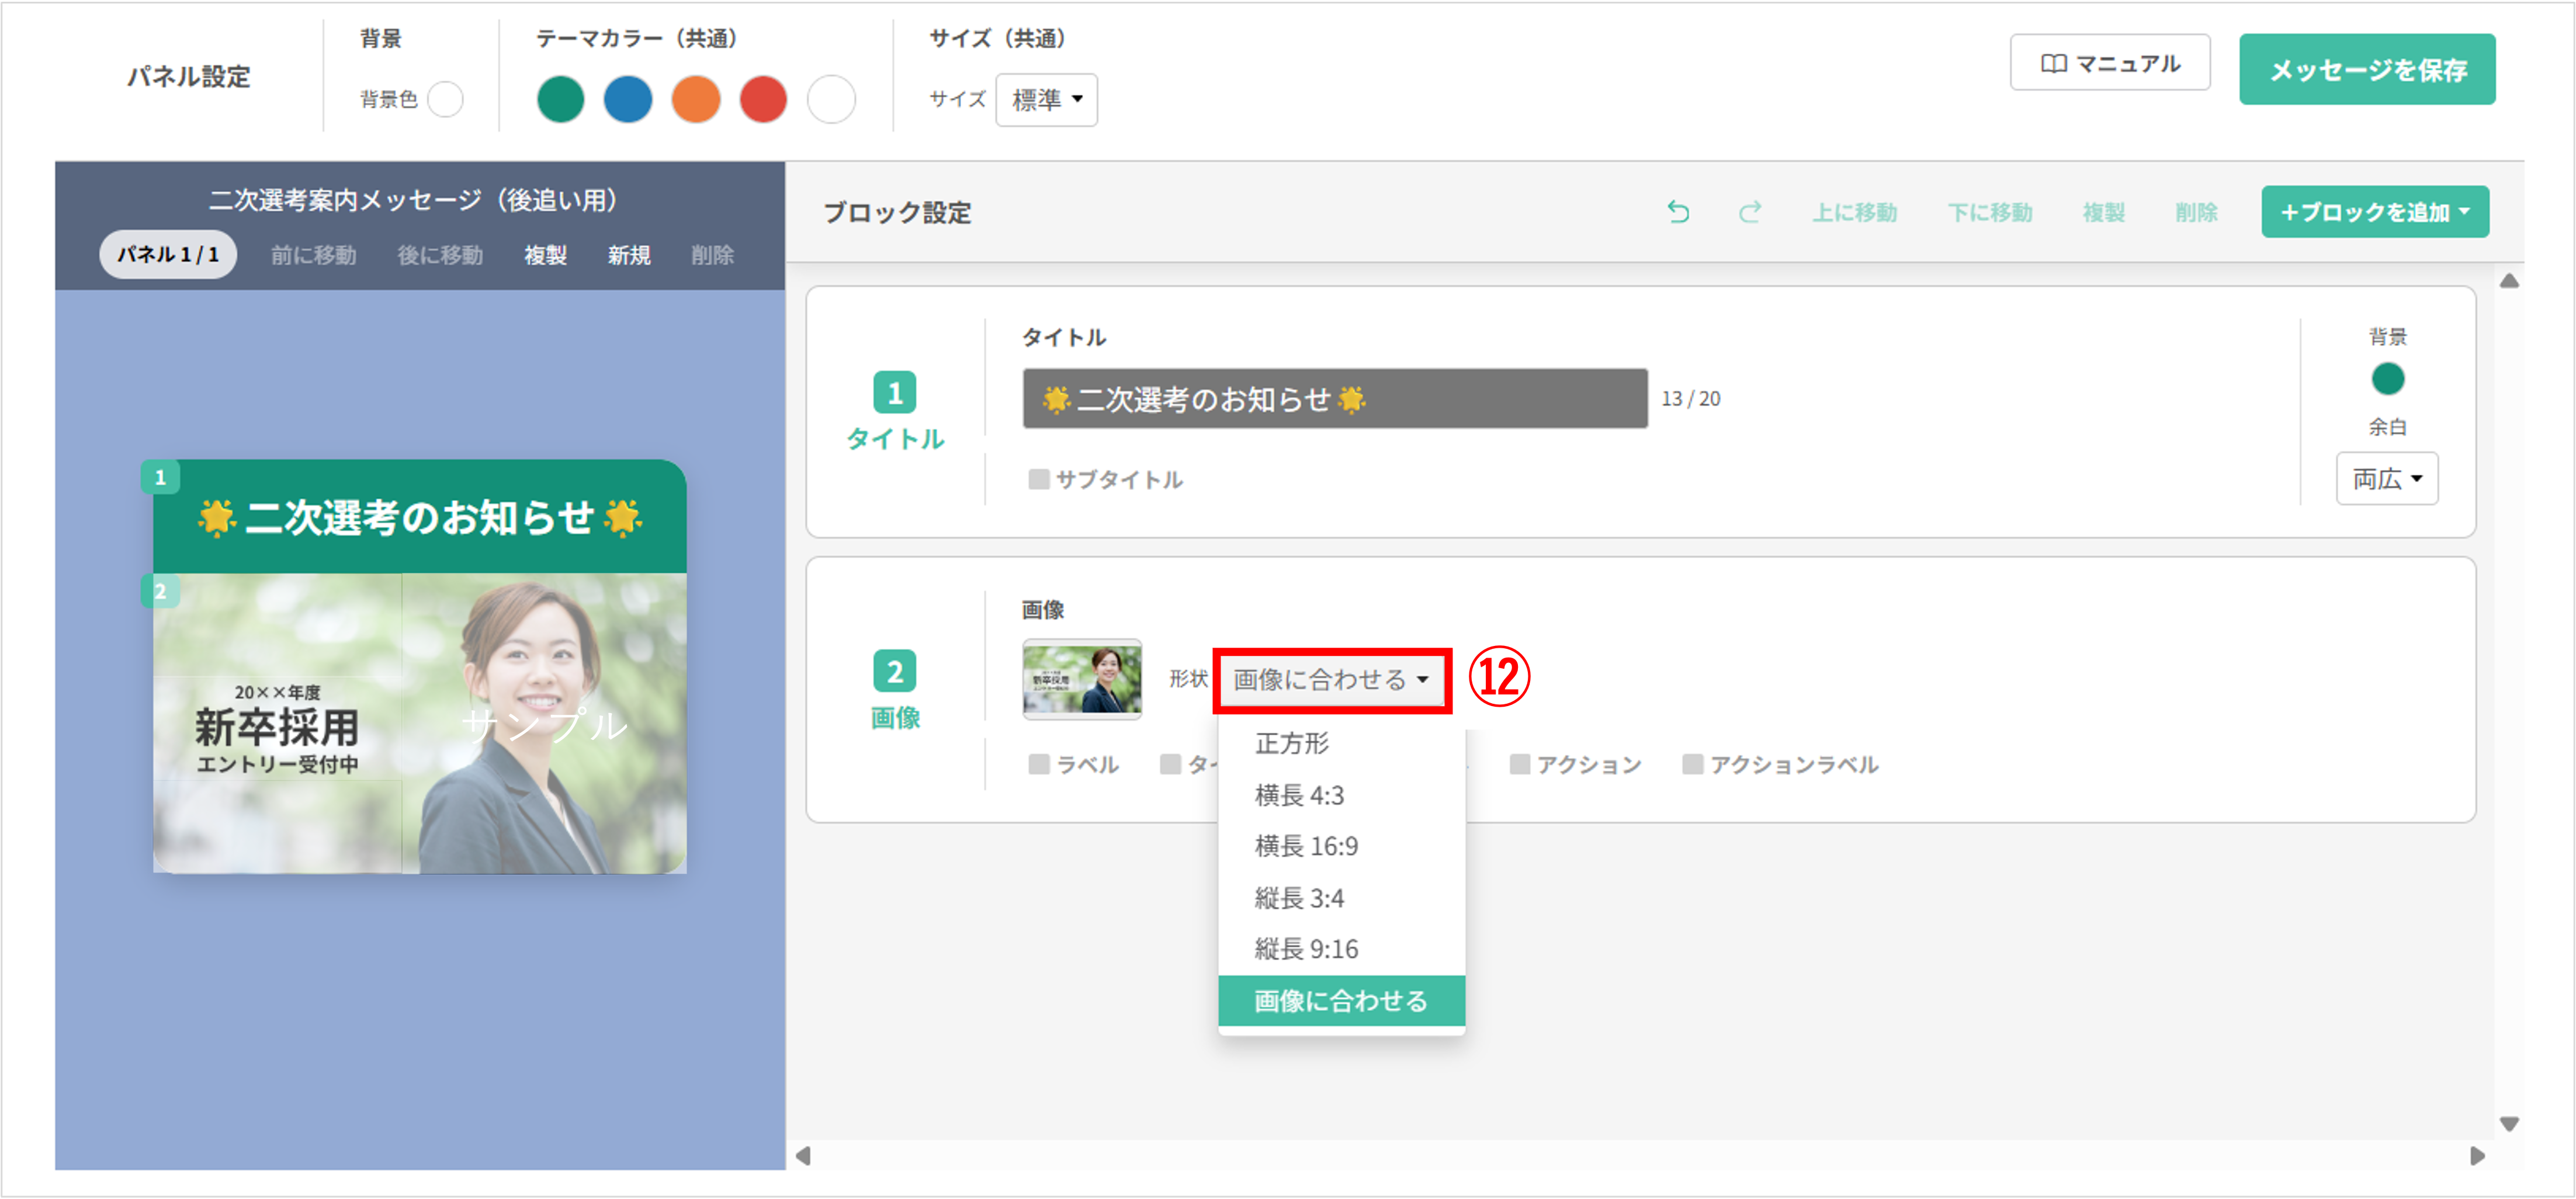
Task: Click 下に移動 to move block down
Action: click(1992, 212)
